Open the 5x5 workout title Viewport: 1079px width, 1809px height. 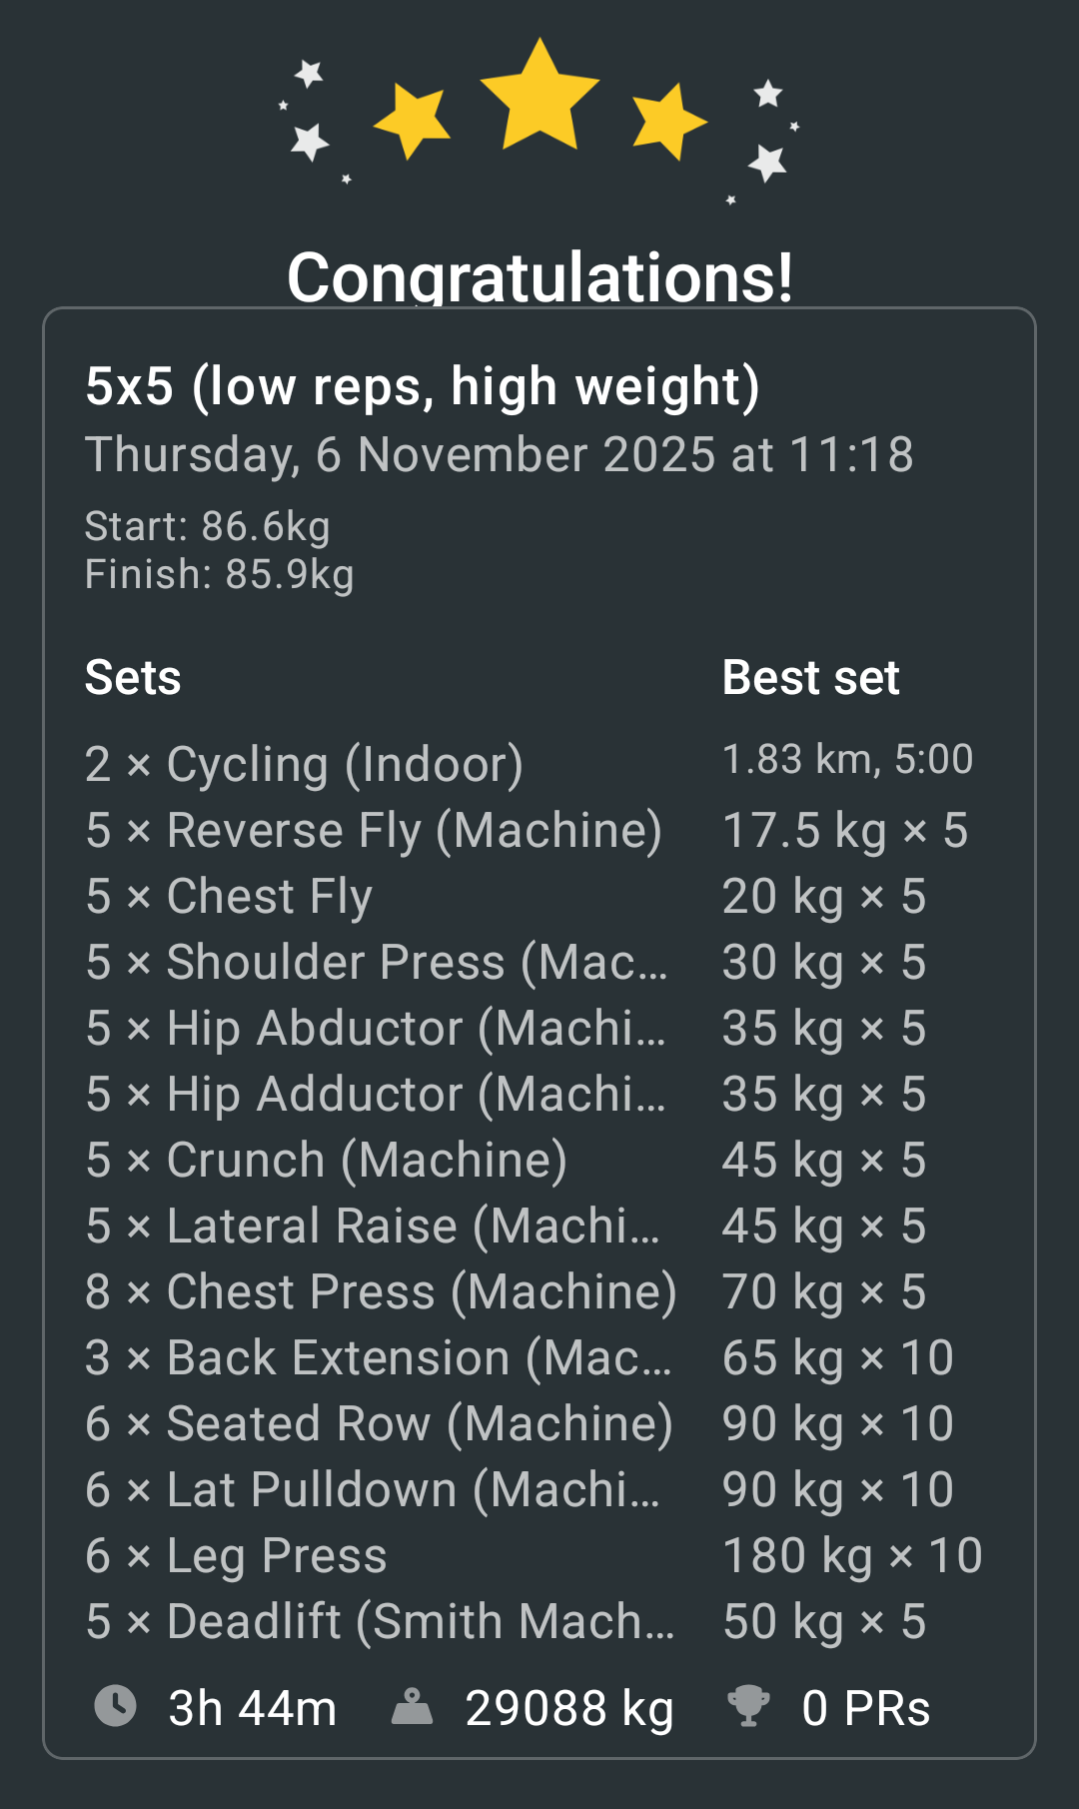422,387
